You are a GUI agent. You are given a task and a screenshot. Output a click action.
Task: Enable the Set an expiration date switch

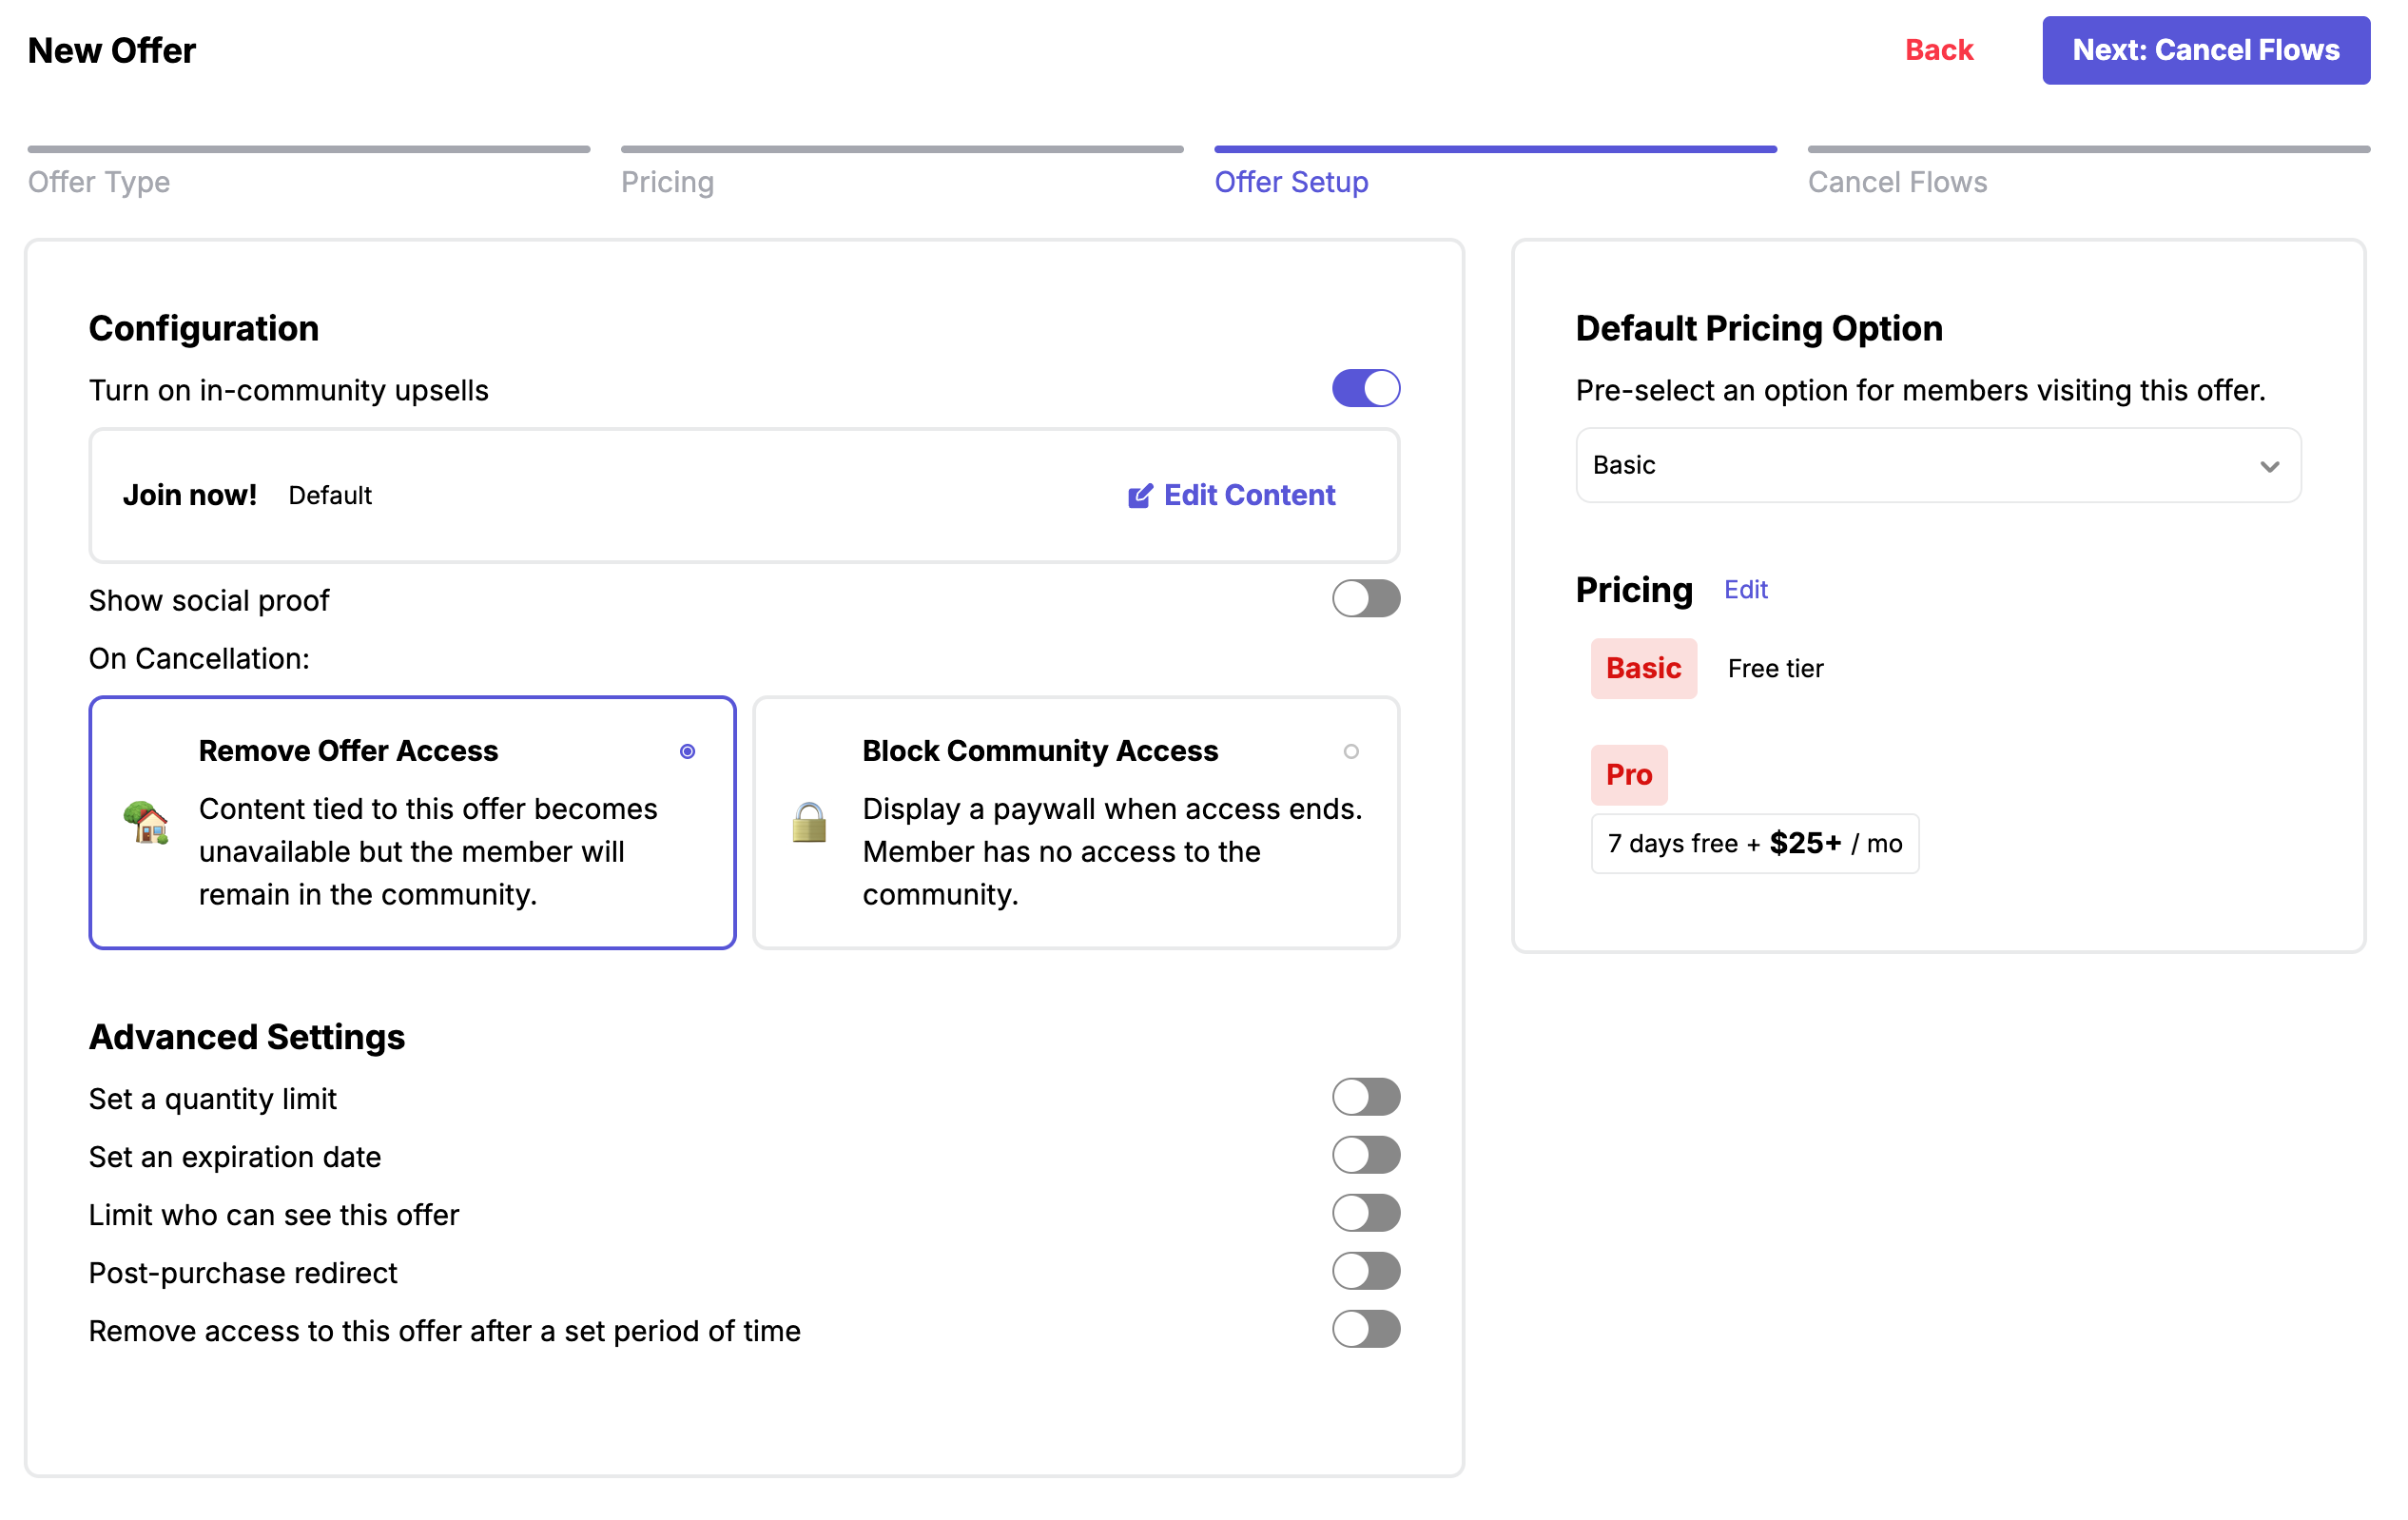1365,1155
